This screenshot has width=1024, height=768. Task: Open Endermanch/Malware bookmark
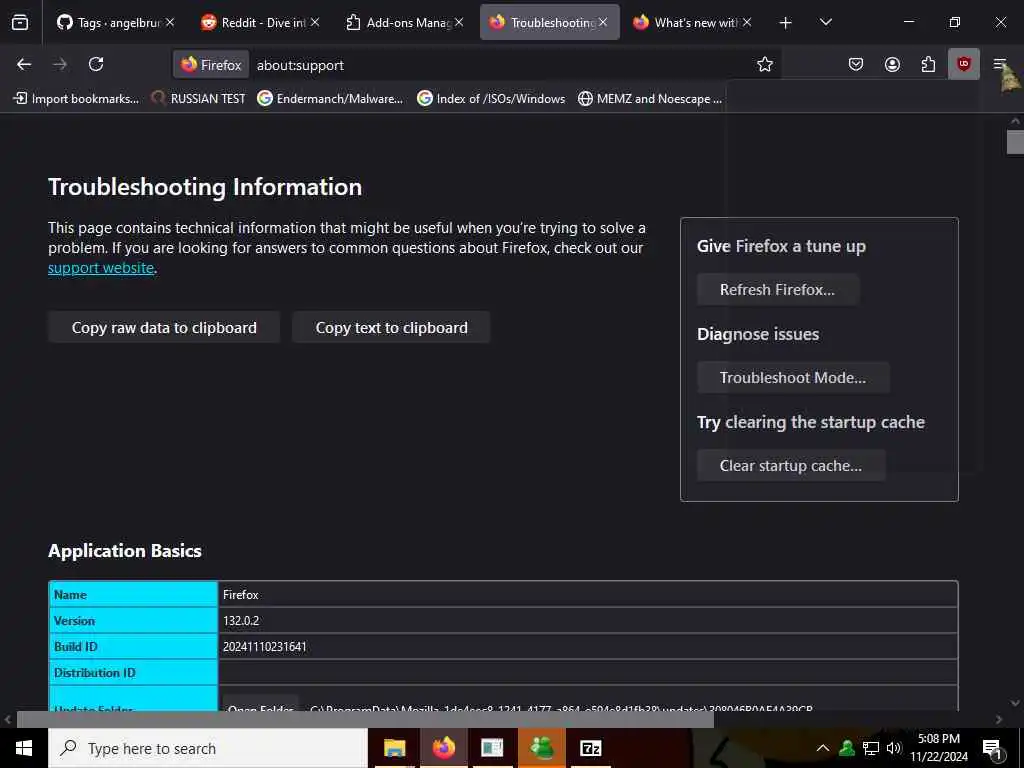pyautogui.click(x=330, y=99)
